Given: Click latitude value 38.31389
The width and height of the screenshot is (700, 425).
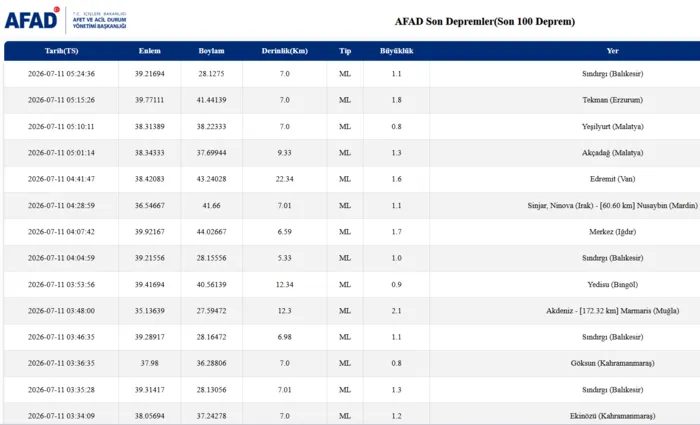Looking at the screenshot, I should coord(150,126).
